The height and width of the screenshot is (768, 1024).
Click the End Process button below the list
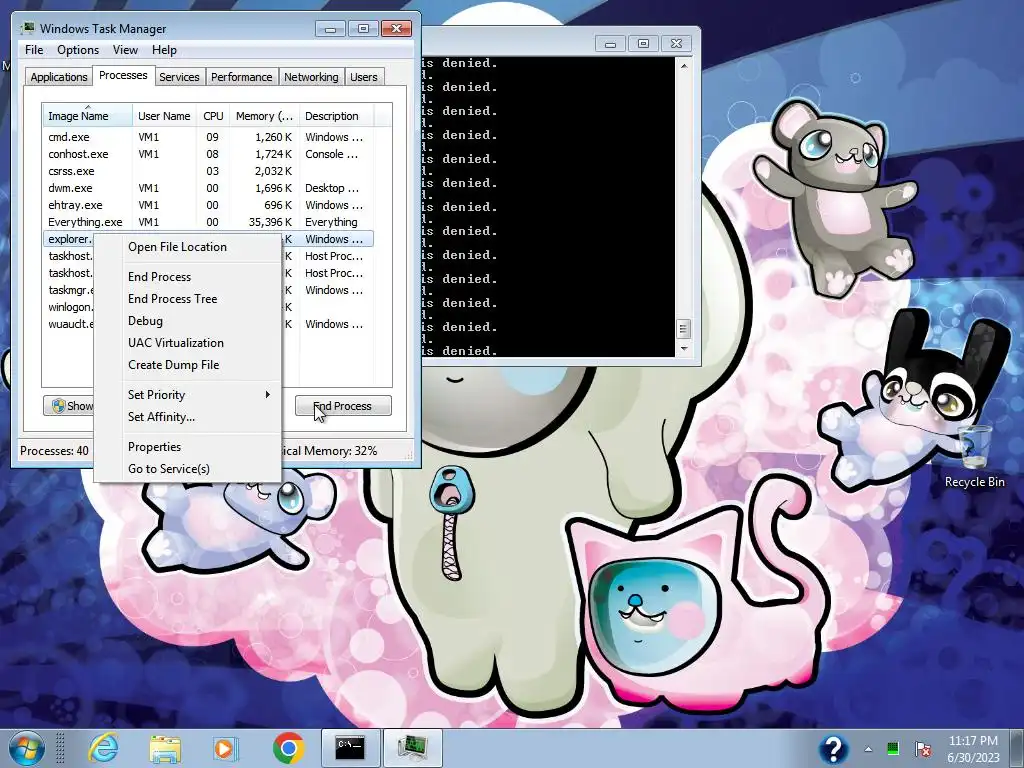pos(344,406)
